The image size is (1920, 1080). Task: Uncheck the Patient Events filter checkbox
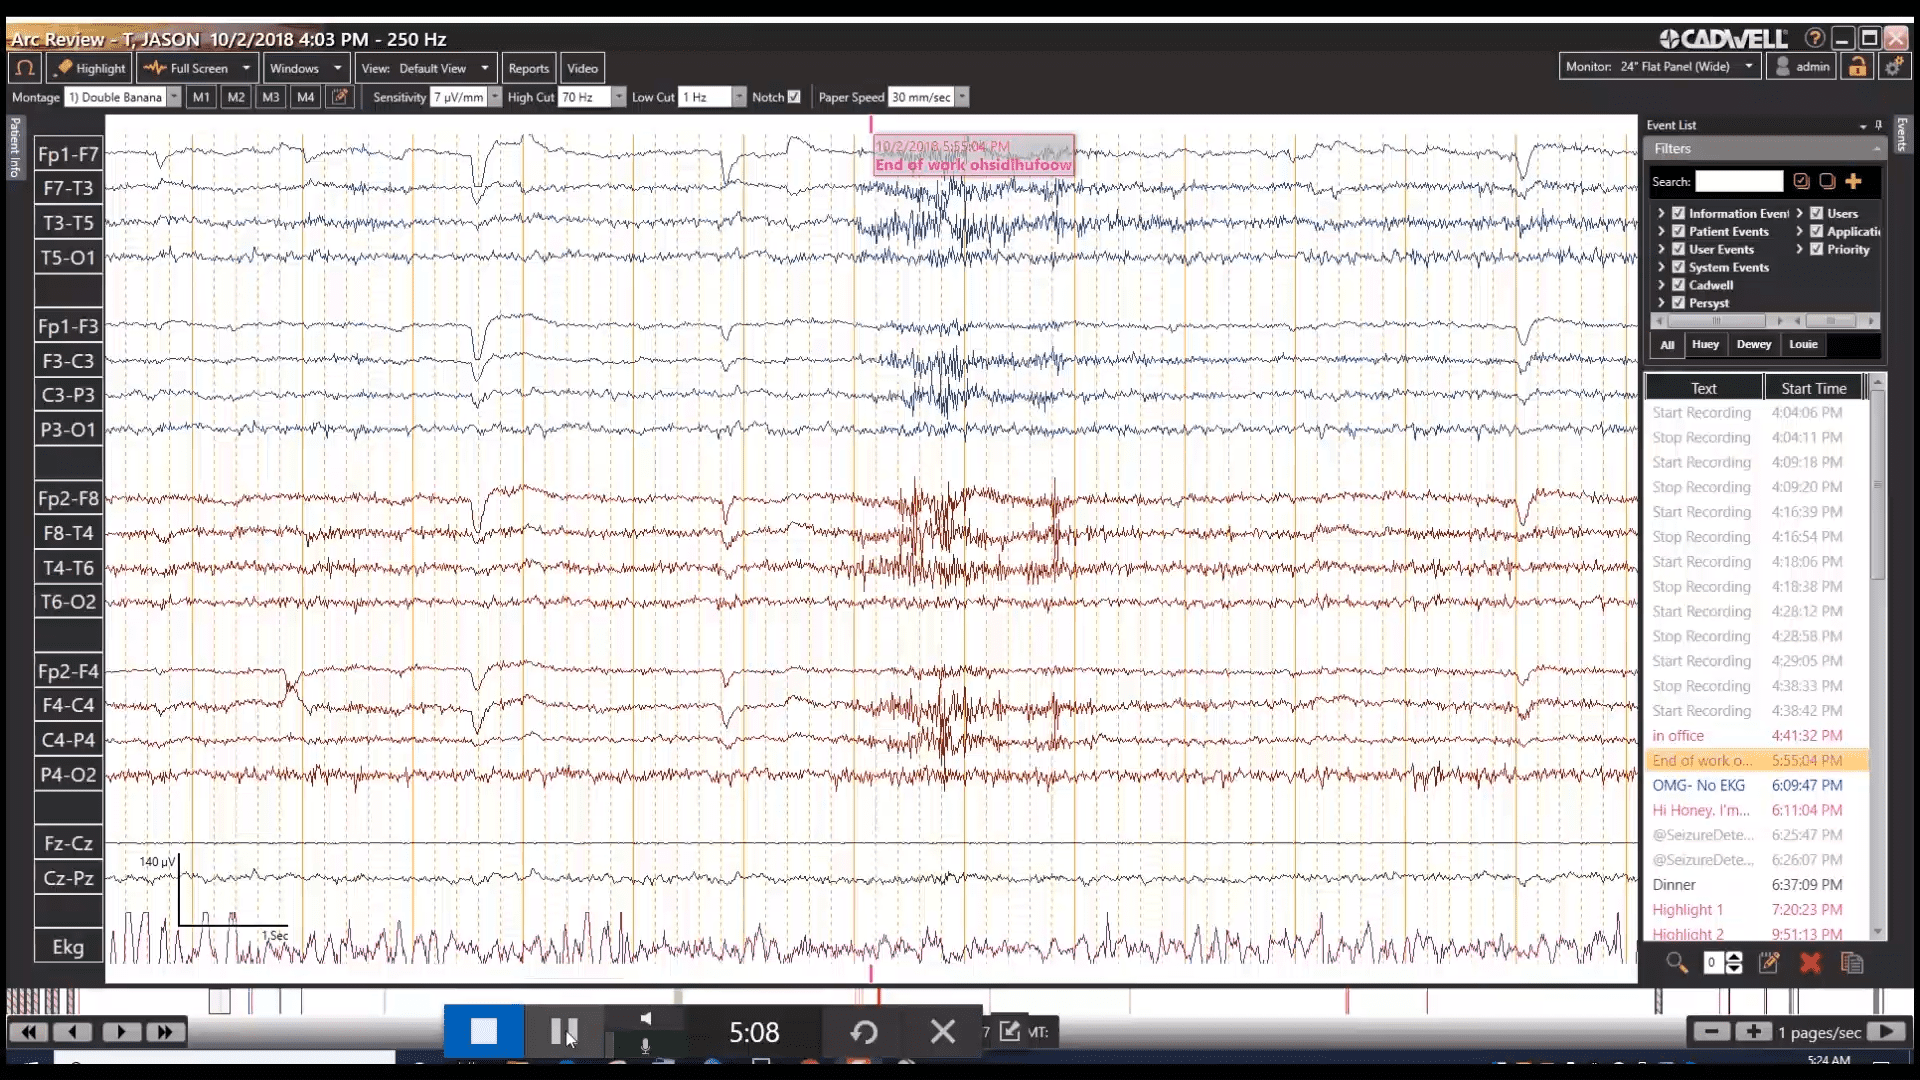point(1679,231)
